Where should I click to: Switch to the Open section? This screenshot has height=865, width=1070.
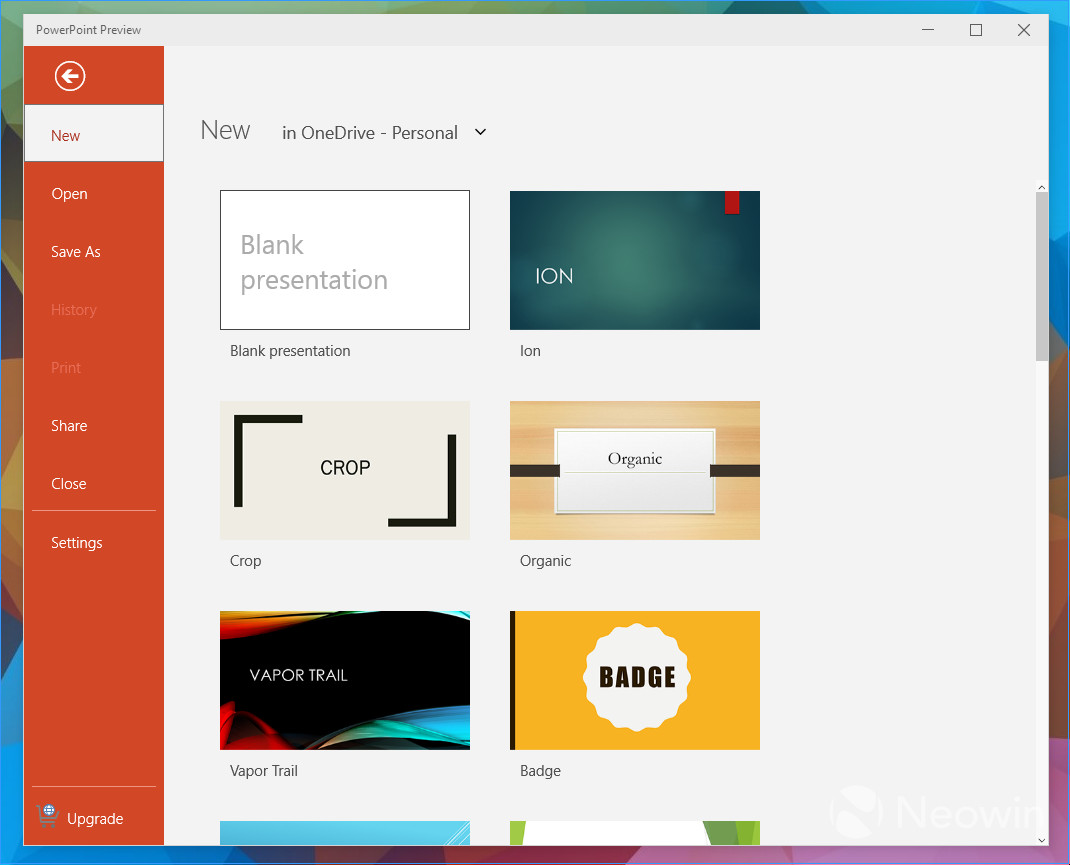pos(69,193)
